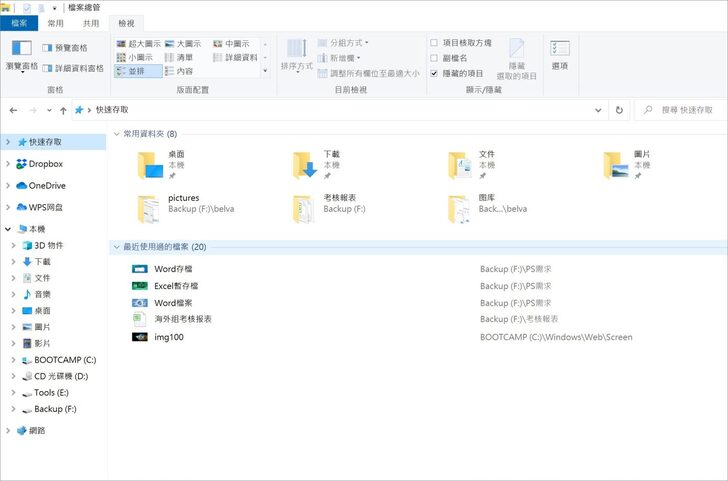Image resolution: width=728 pixels, height=481 pixels.
Task: Click the up-arrow parent folder button
Action: click(62, 110)
